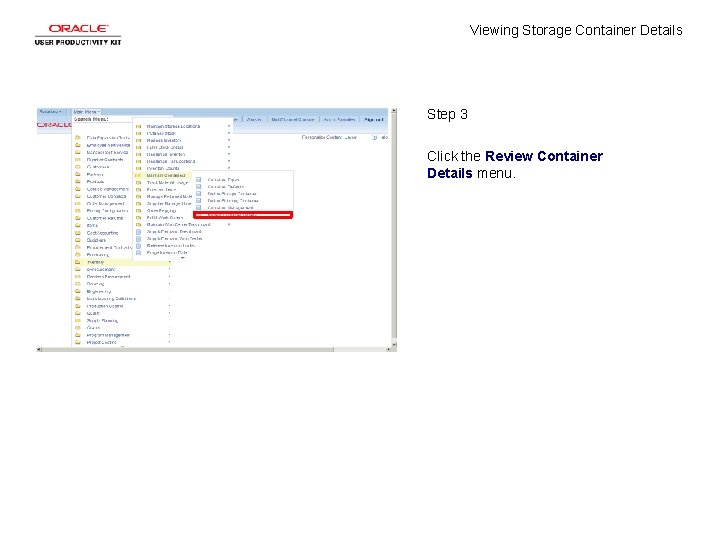Click the folder icon beside Cost Accounting
Viewport: 720px width, 540px height.
(x=78, y=233)
